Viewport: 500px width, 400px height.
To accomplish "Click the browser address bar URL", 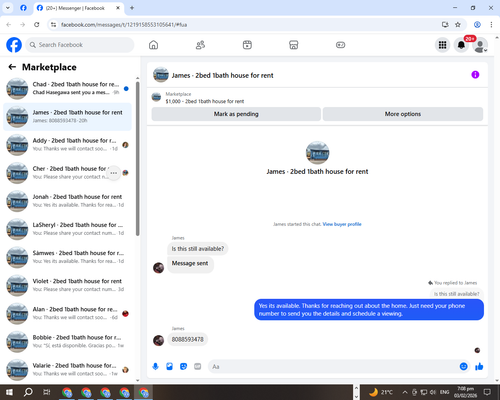I will (x=124, y=25).
